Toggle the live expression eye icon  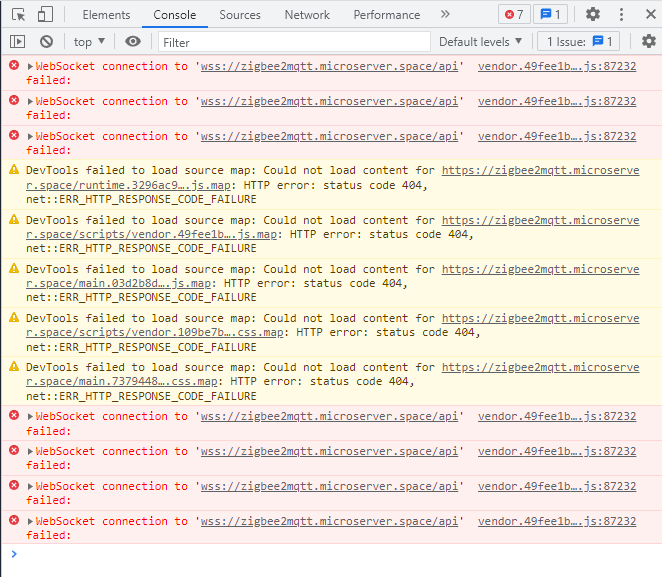click(x=133, y=41)
